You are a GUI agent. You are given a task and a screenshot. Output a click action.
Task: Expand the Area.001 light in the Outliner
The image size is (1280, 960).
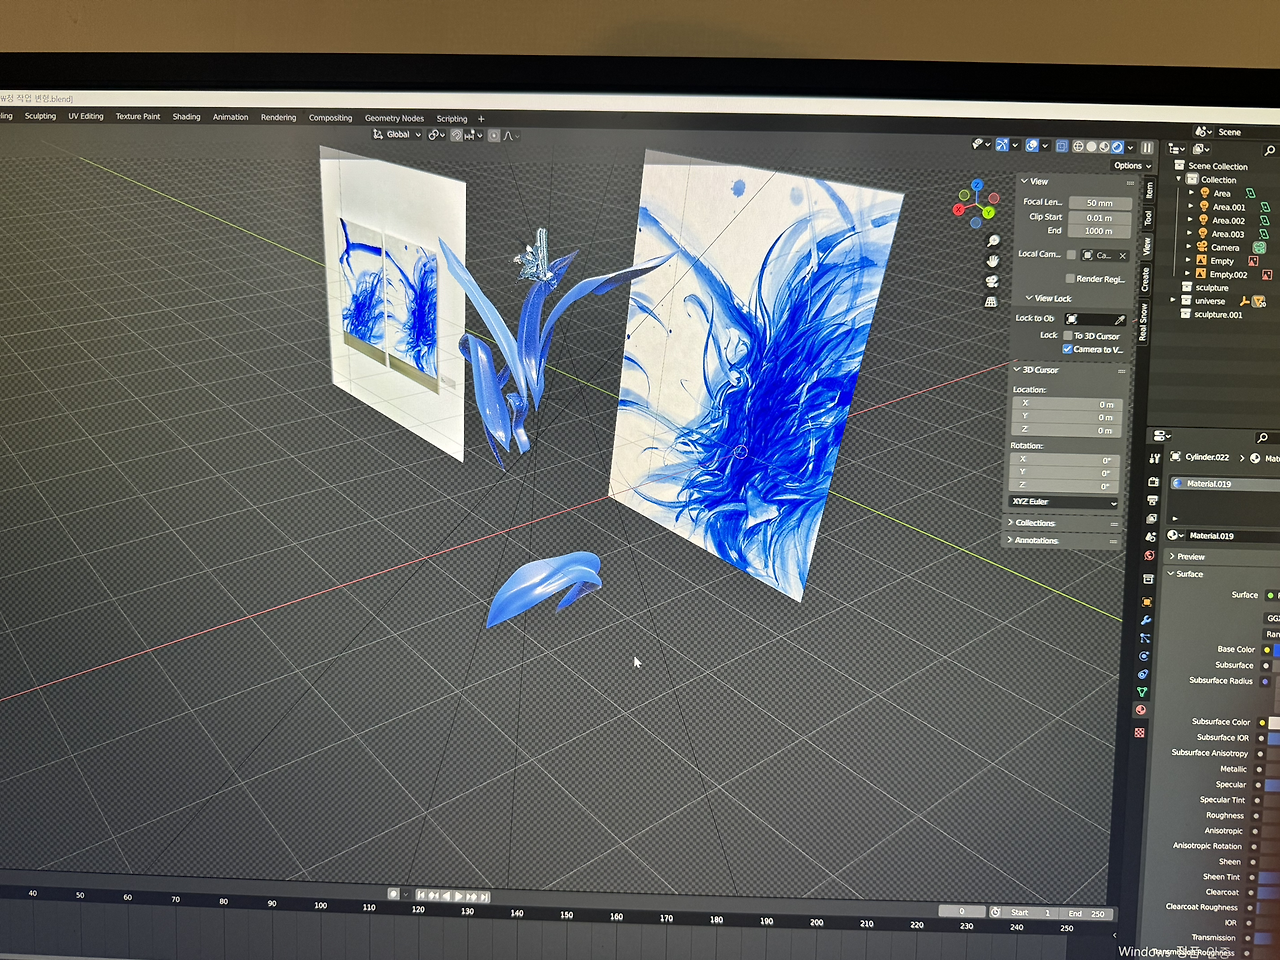tap(1190, 207)
